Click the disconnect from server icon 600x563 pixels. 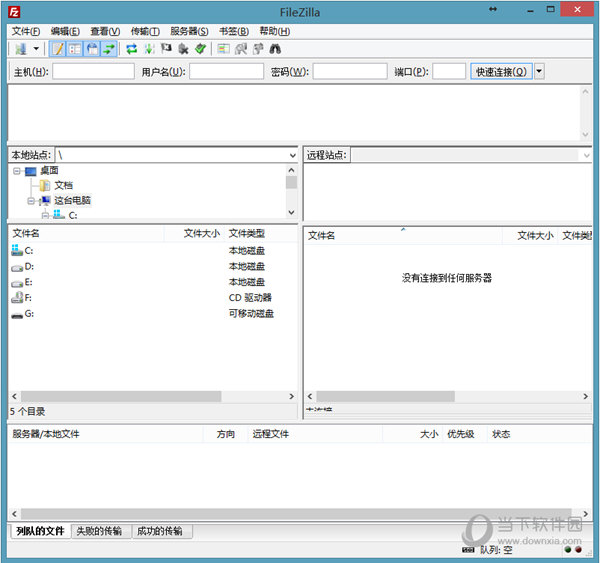tap(184, 49)
